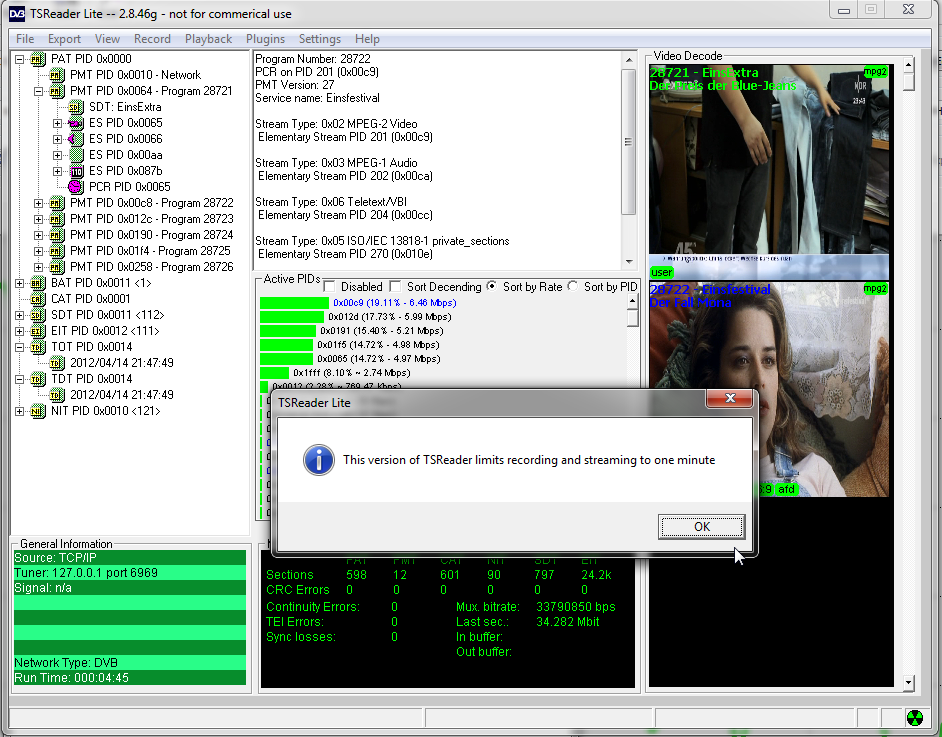Image resolution: width=942 pixels, height=737 pixels.
Task: Expand the EIT PID 0x0012 node
Action: (x=19, y=331)
